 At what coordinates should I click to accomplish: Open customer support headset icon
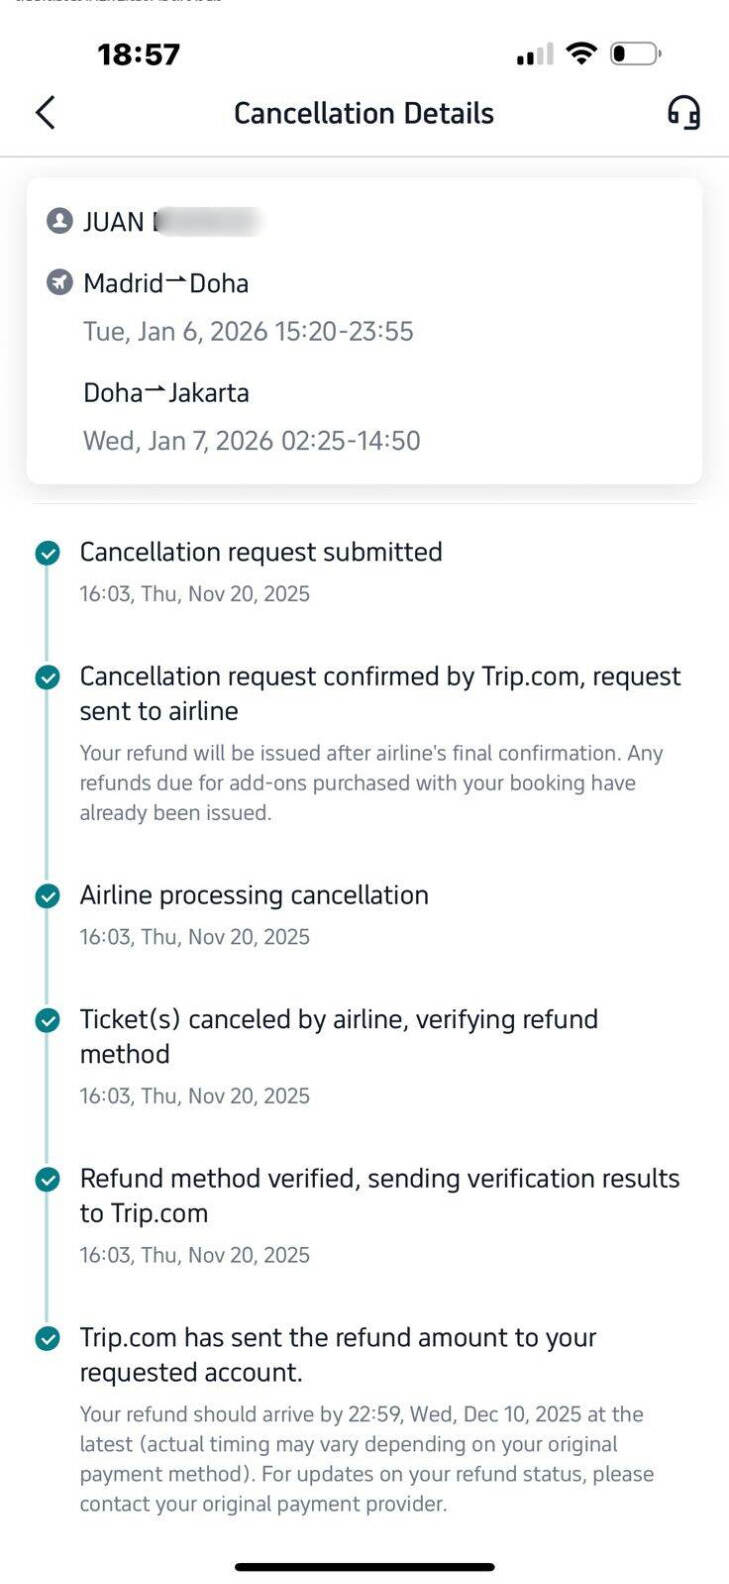tap(684, 113)
